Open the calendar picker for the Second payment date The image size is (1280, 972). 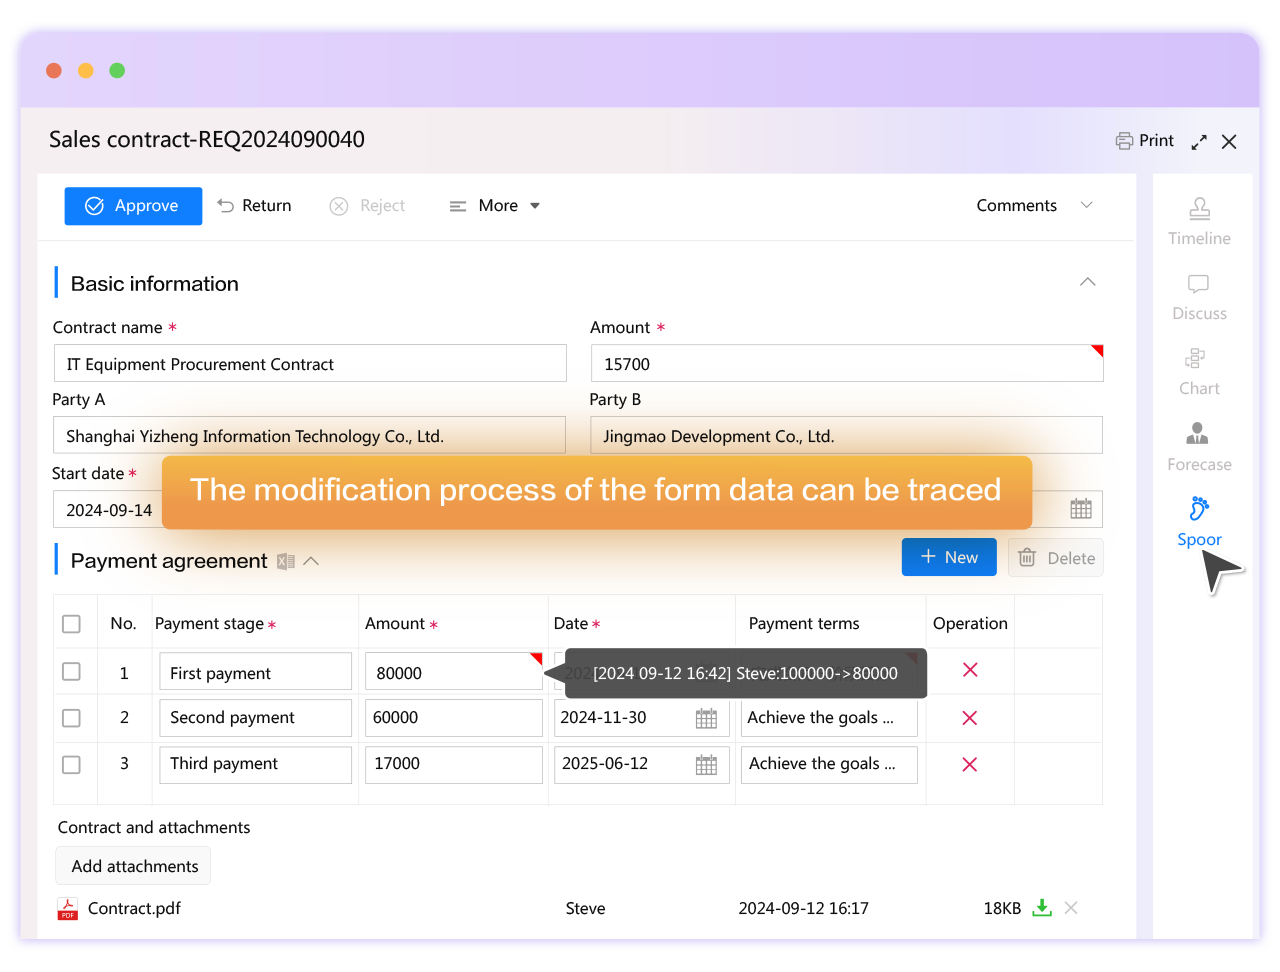tap(705, 718)
